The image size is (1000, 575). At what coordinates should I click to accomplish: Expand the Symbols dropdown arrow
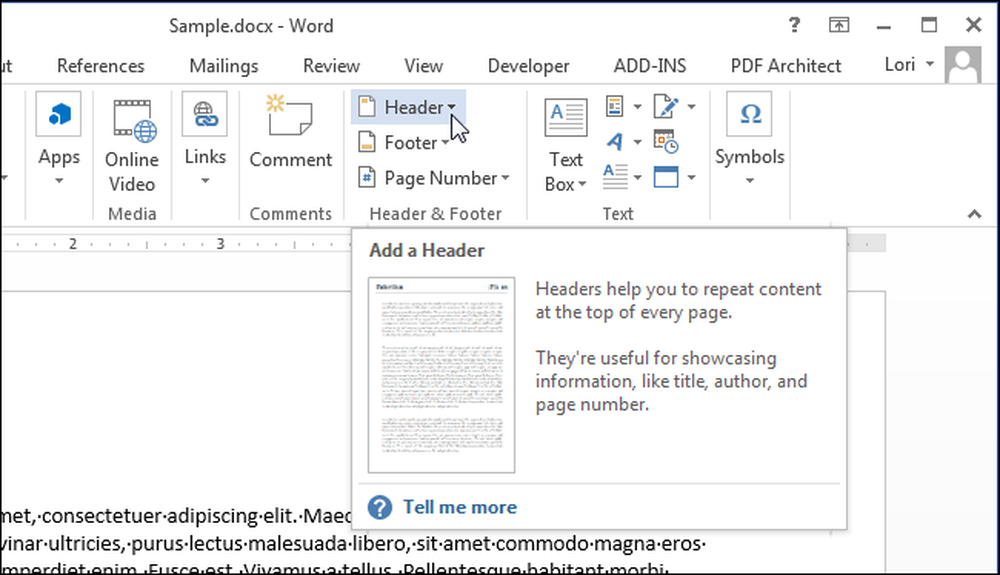click(x=750, y=181)
